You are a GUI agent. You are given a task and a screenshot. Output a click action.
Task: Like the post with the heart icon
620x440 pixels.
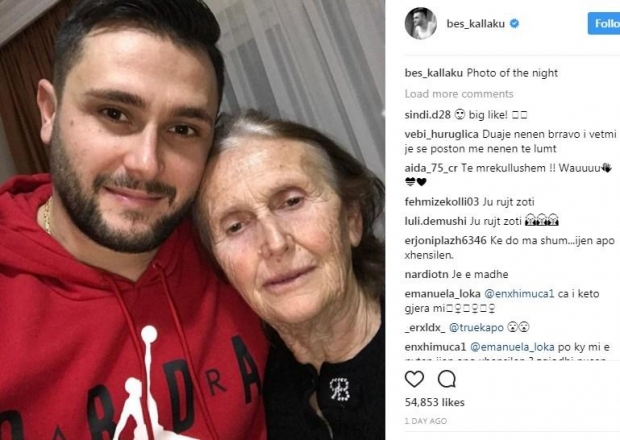(x=414, y=379)
